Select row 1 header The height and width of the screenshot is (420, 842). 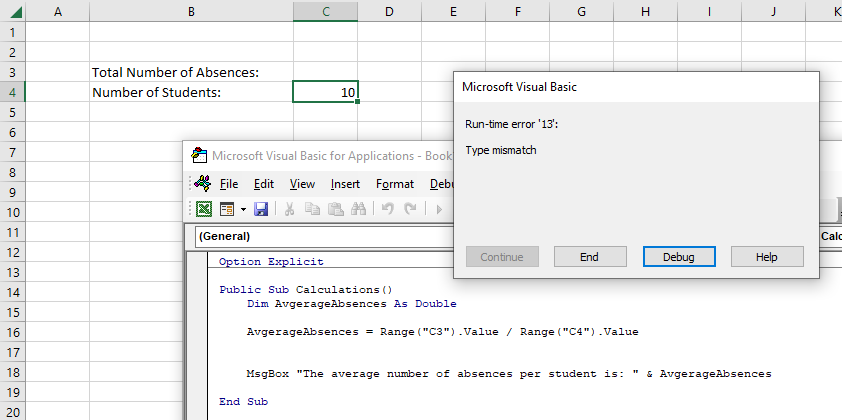[x=13, y=32]
